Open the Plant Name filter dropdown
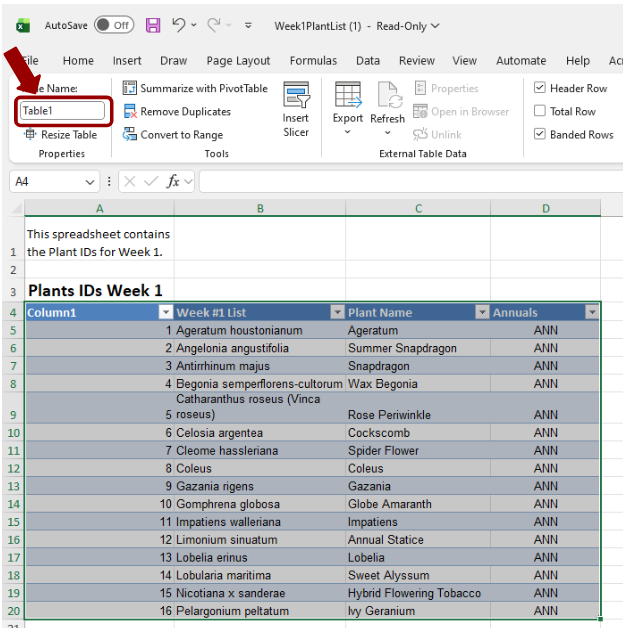This screenshot has height=628, width=623. click(x=482, y=312)
